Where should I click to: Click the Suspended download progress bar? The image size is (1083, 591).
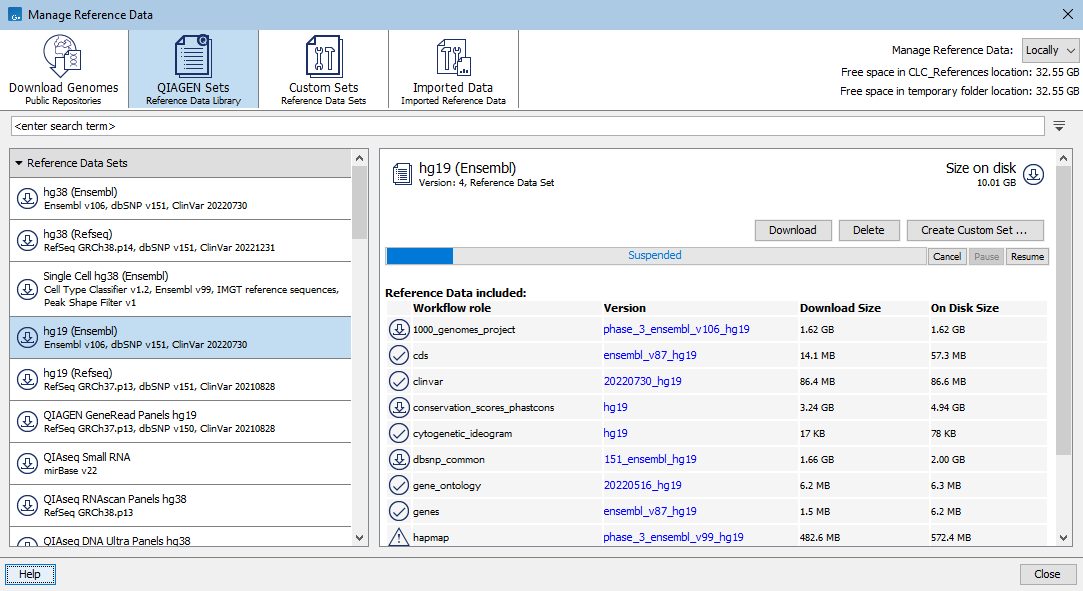coord(655,256)
